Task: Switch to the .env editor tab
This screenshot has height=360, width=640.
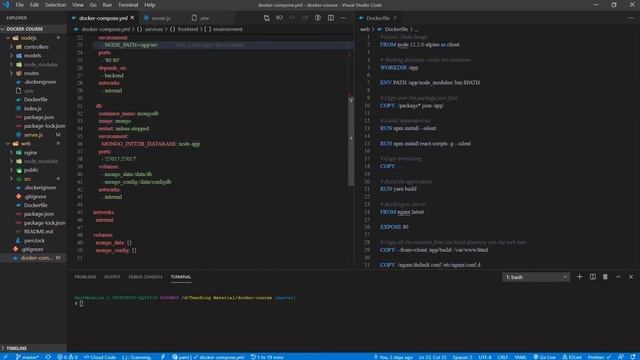Action: point(204,18)
